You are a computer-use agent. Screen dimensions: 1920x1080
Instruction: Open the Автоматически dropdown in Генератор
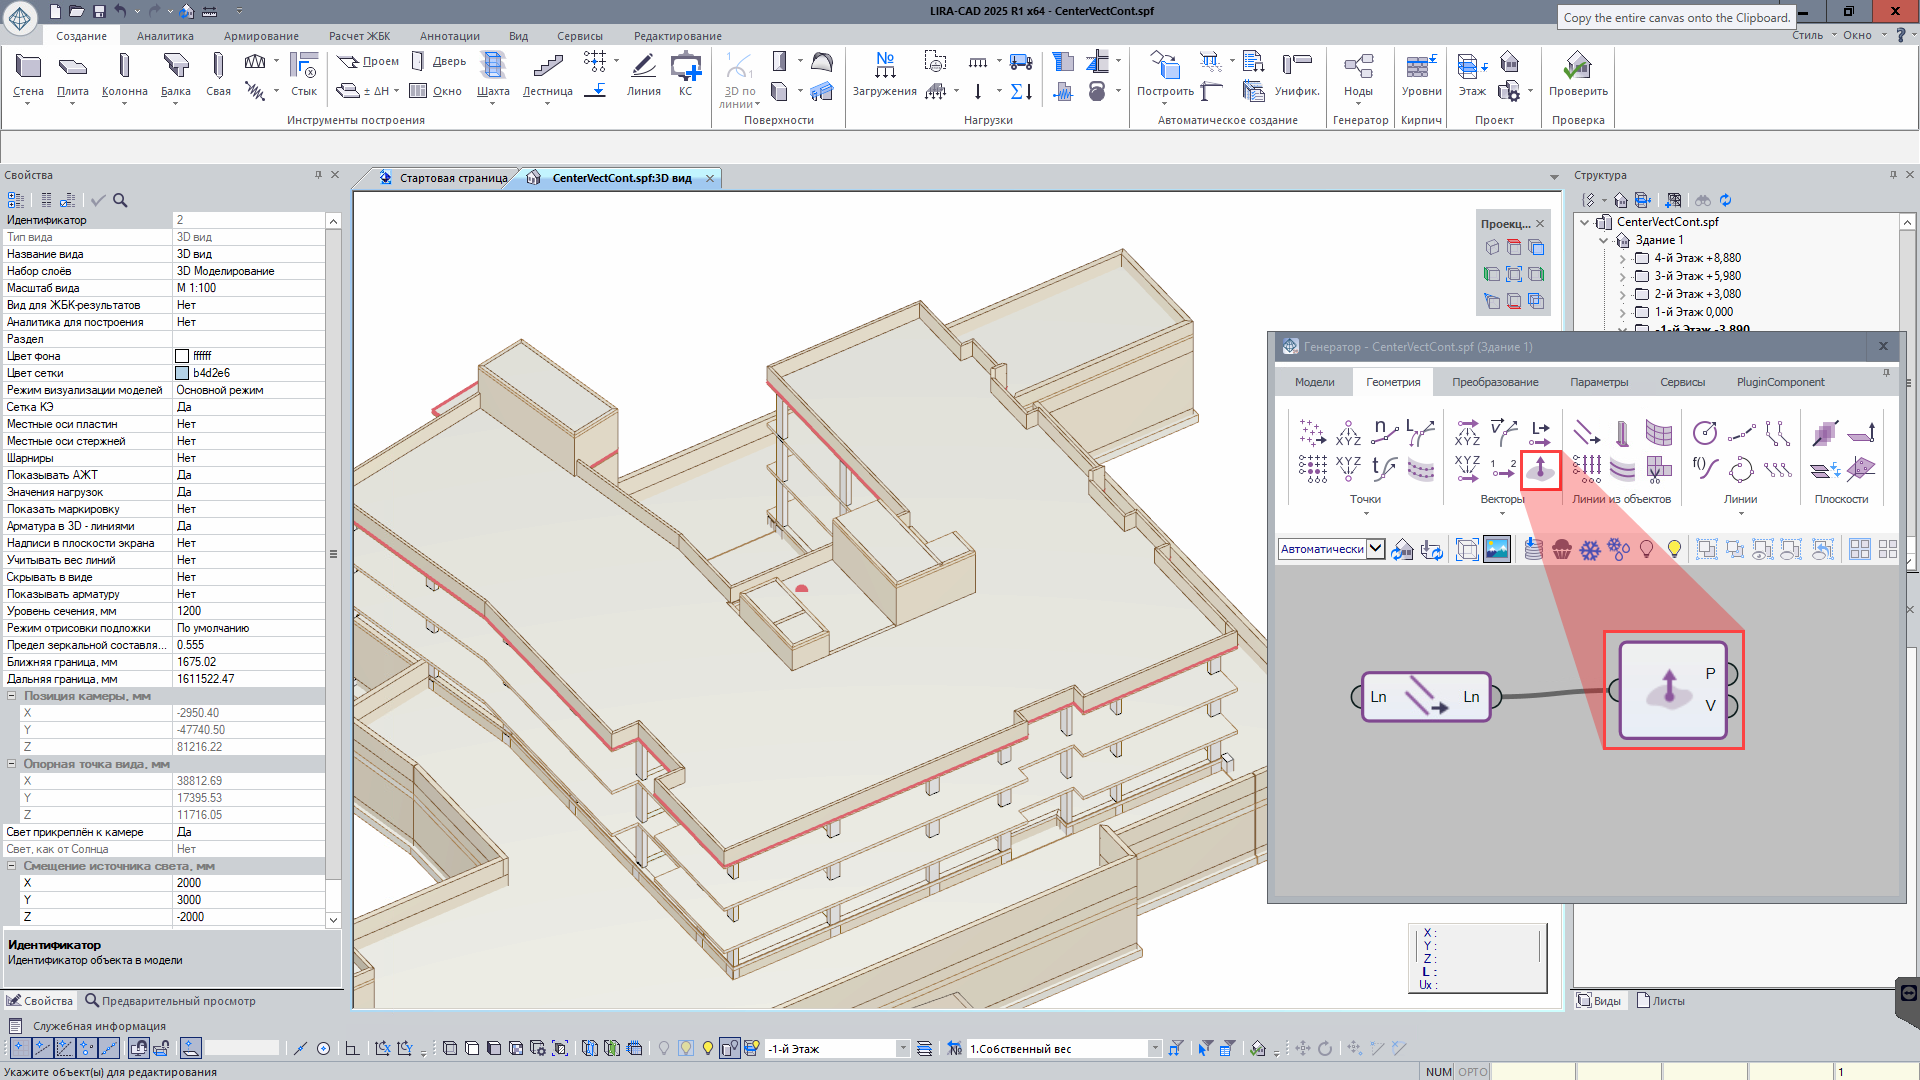[x=1376, y=549]
